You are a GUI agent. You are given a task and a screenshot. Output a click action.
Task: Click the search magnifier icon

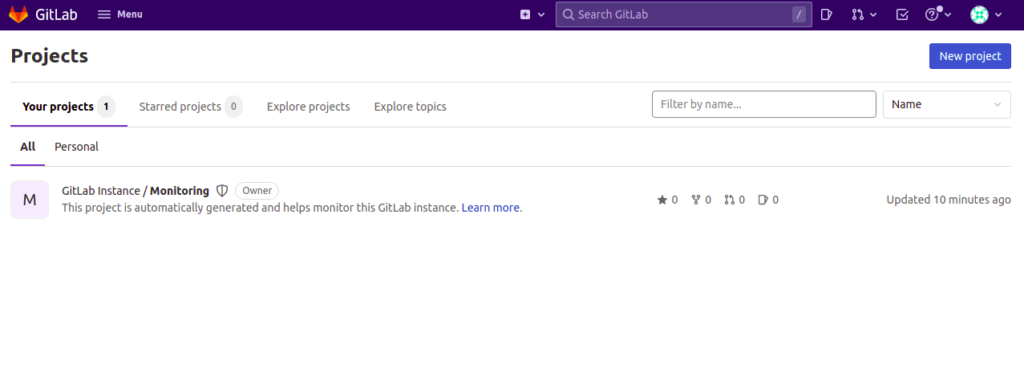568,14
